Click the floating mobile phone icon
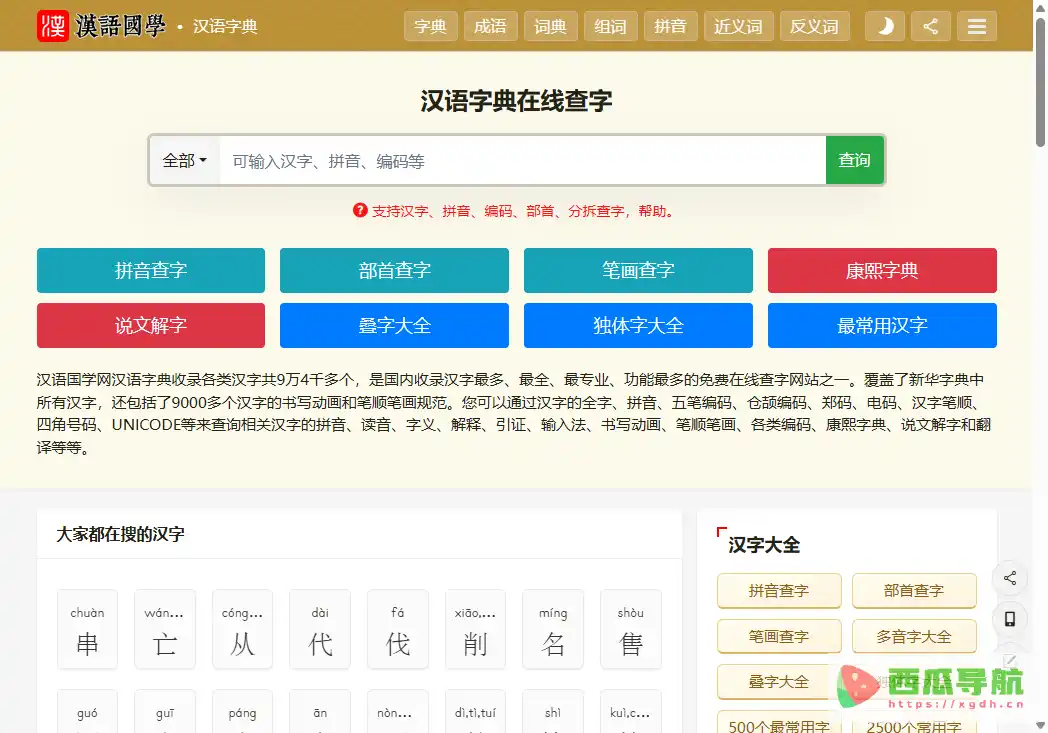 coord(1010,619)
